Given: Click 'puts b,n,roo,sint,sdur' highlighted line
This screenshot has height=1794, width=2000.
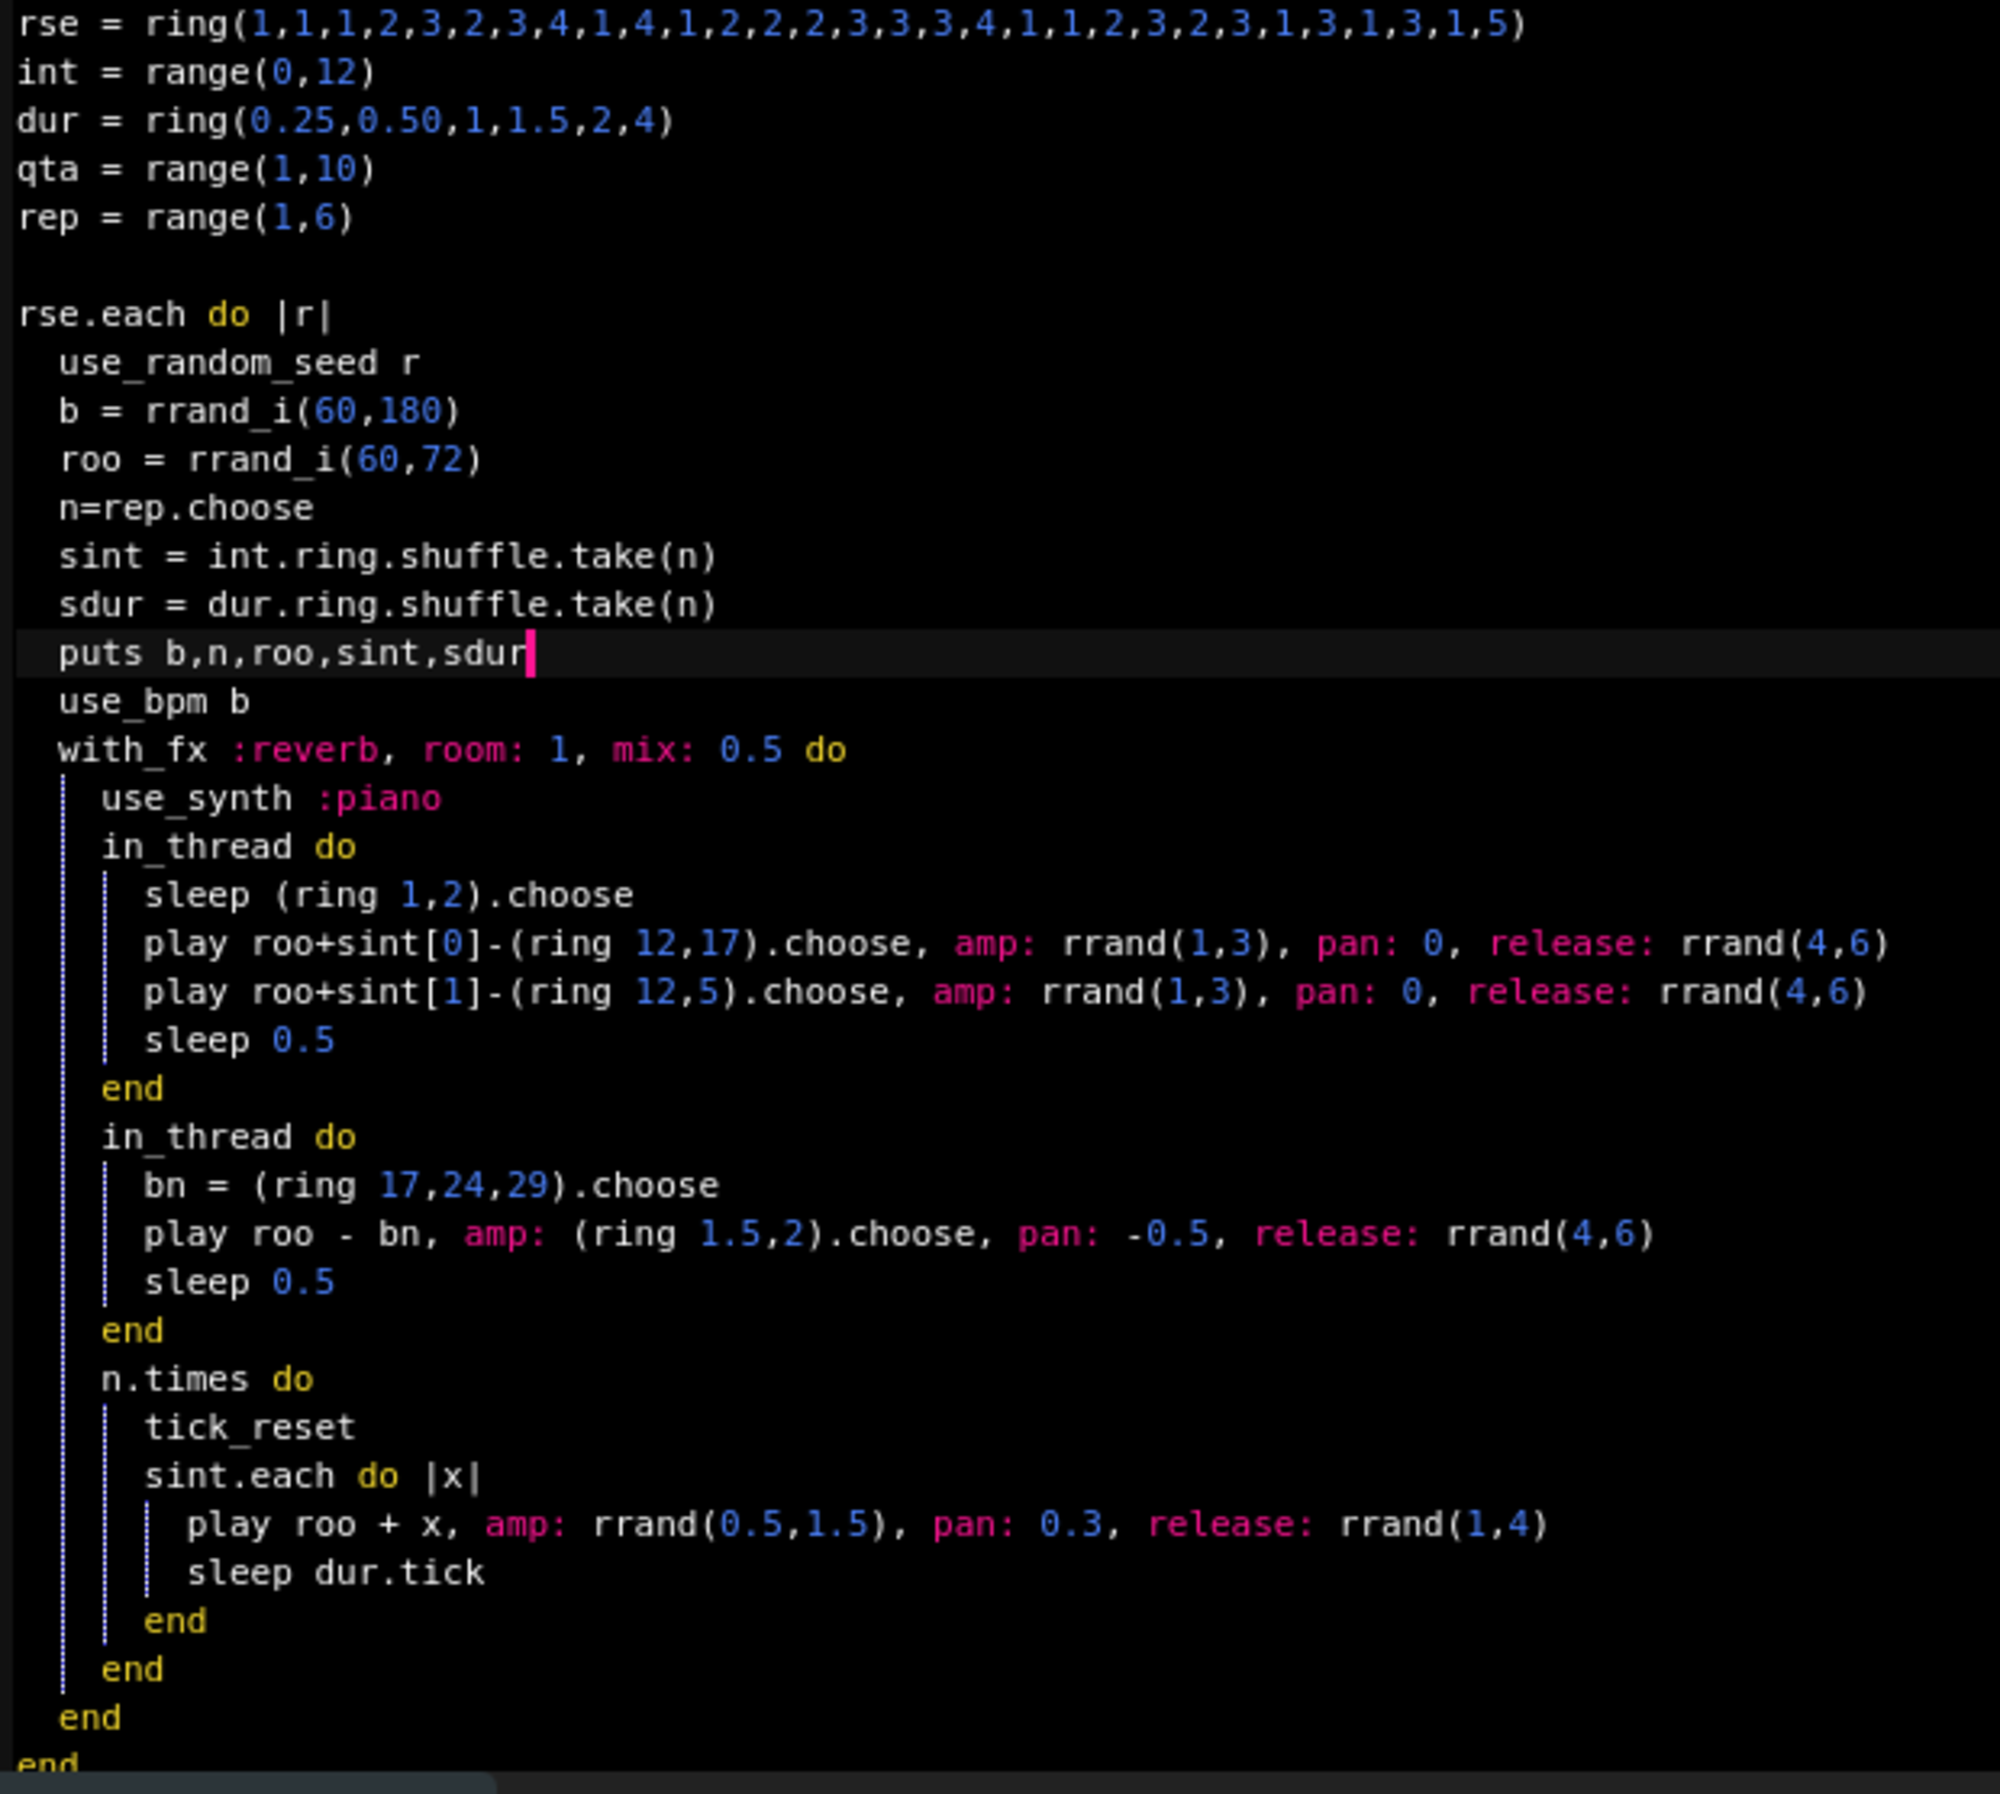Looking at the screenshot, I should 292,653.
